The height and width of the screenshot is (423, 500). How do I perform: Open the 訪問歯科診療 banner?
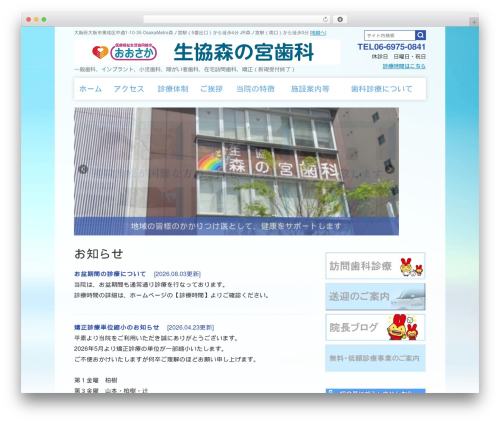pos(375,266)
